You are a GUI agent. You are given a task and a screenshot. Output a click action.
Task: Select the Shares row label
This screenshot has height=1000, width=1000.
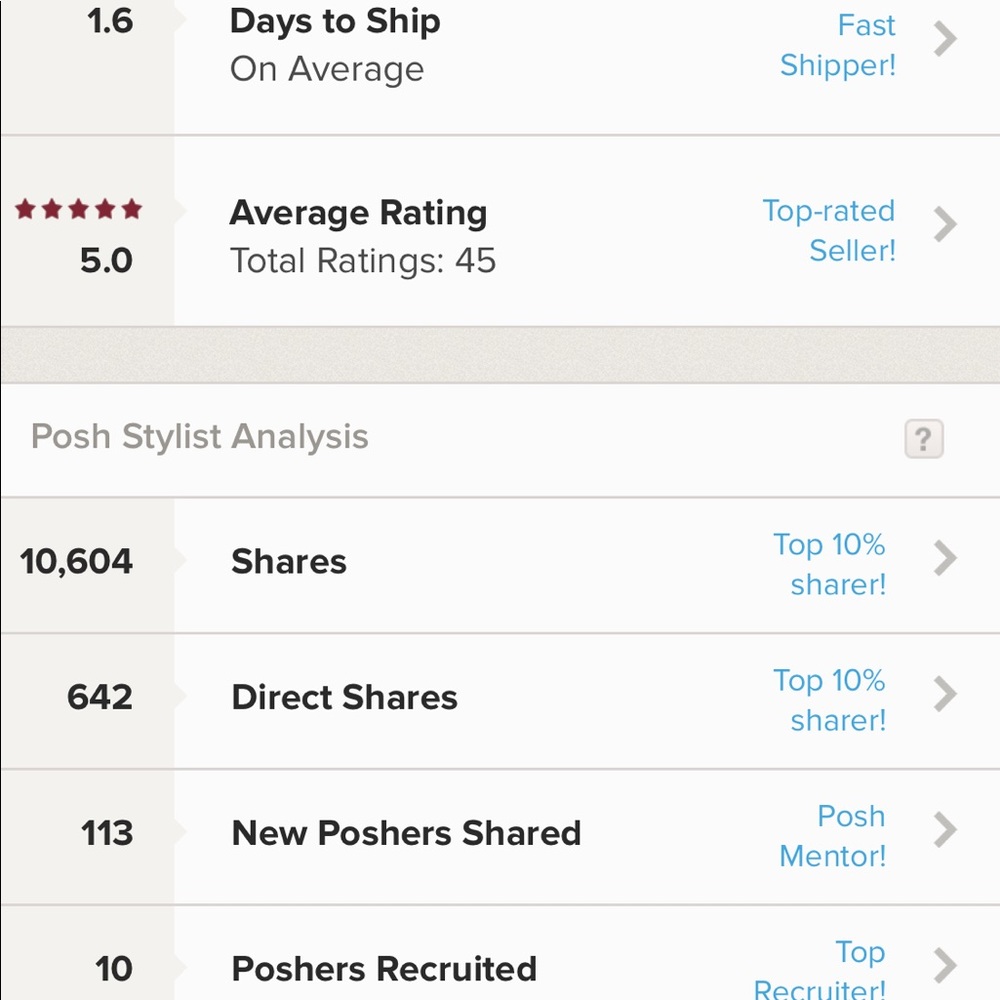tap(289, 562)
